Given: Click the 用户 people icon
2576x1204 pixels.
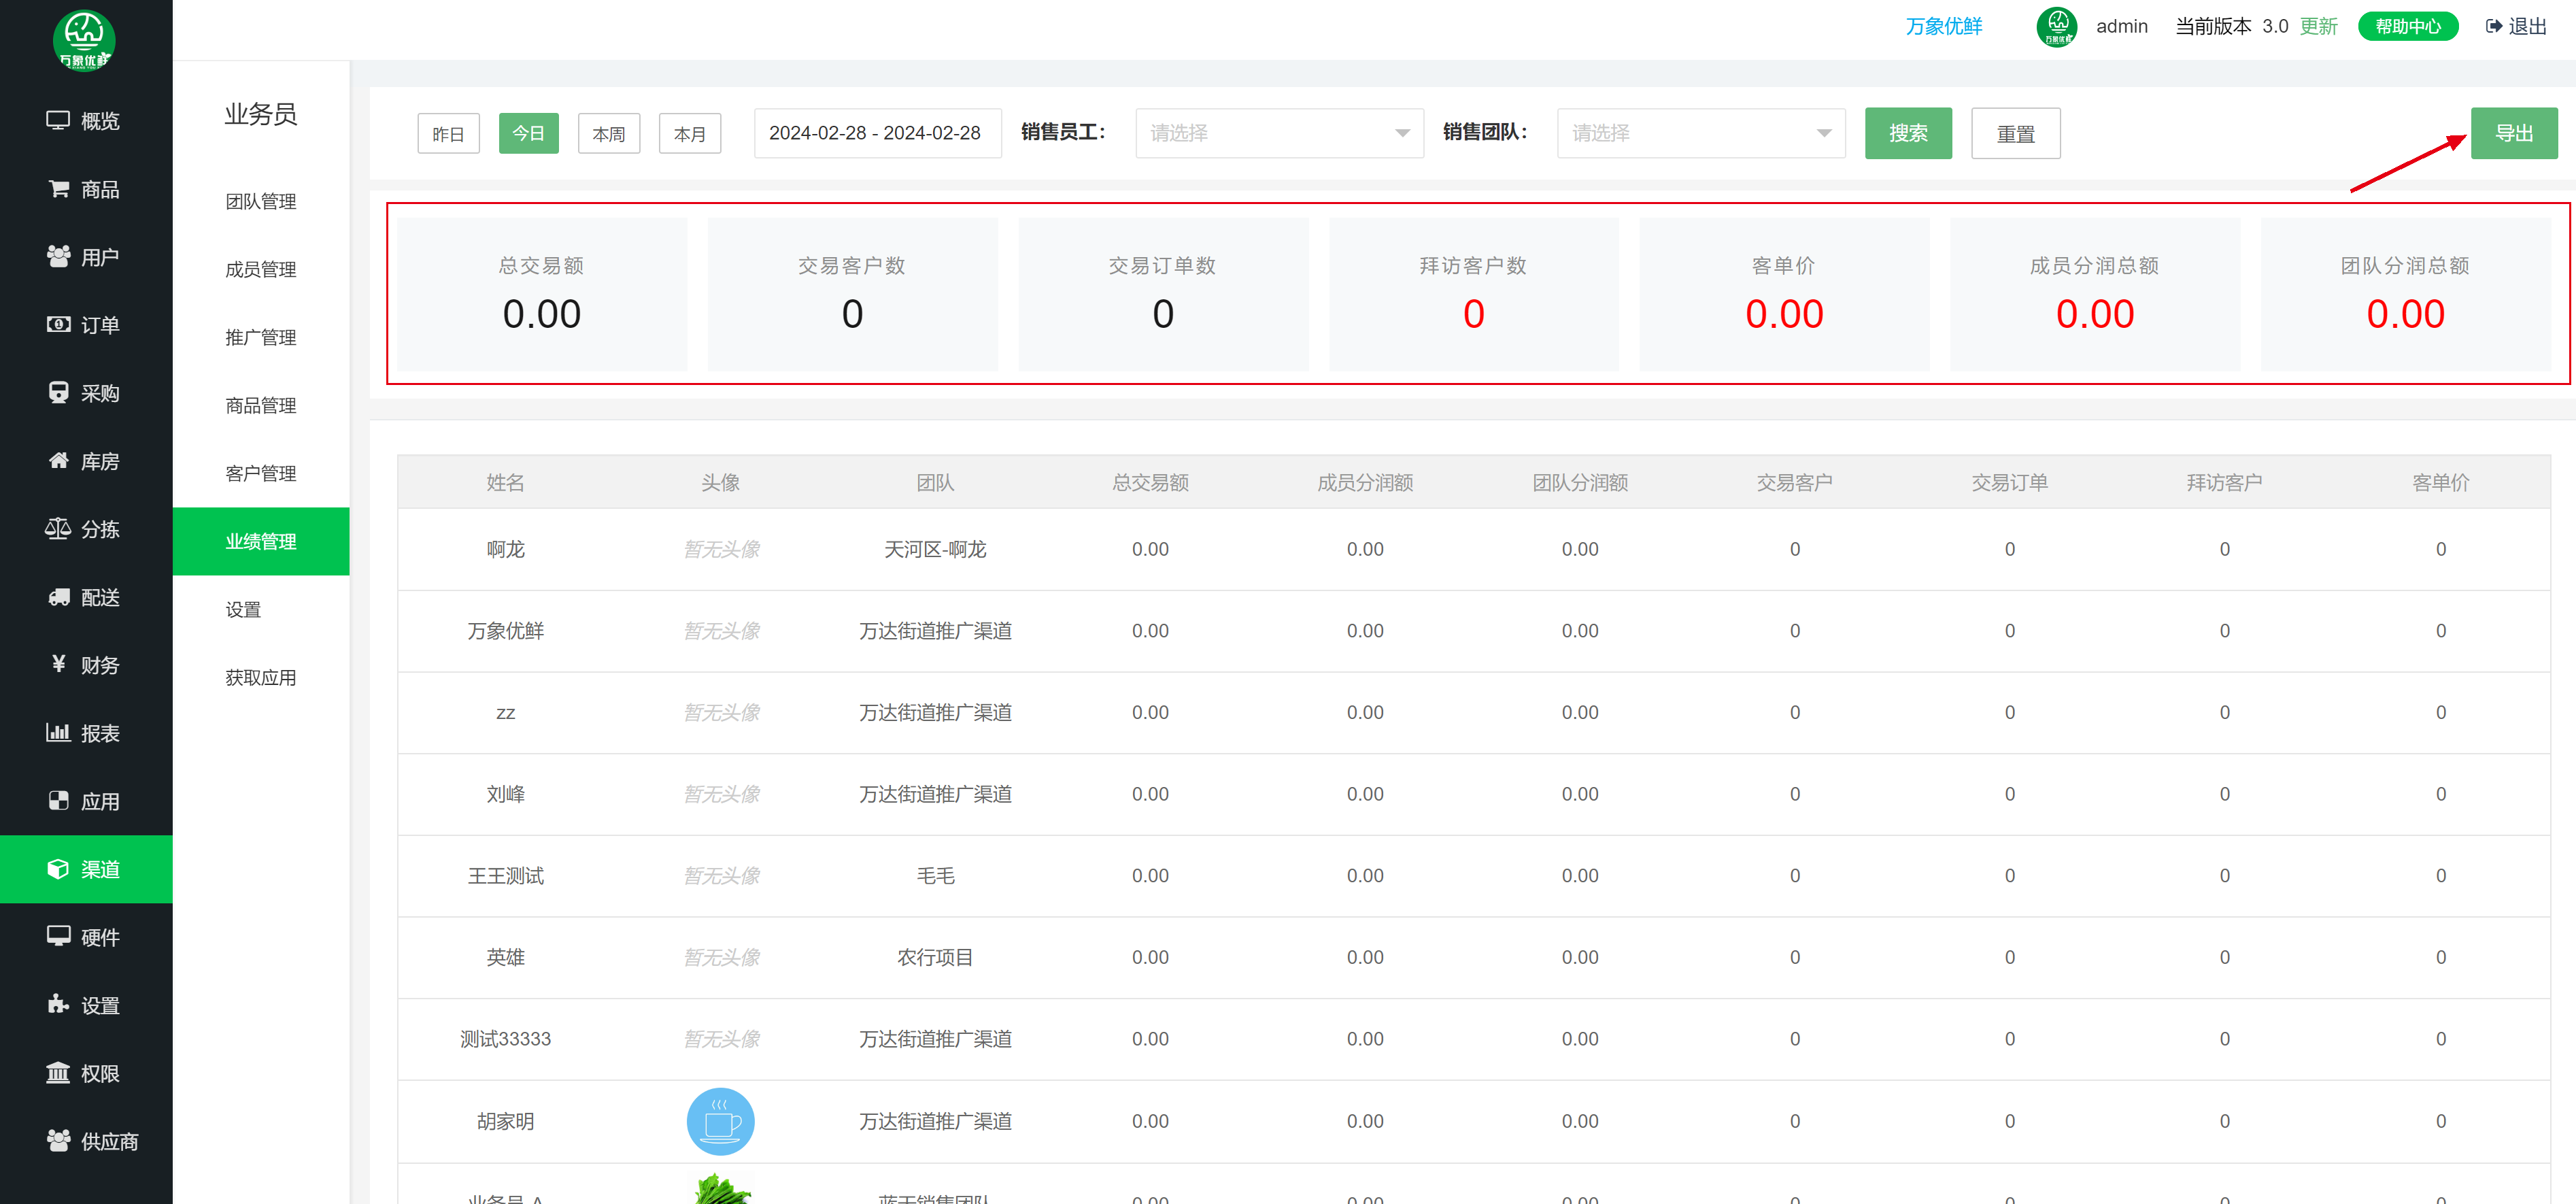Looking at the screenshot, I should 58,256.
